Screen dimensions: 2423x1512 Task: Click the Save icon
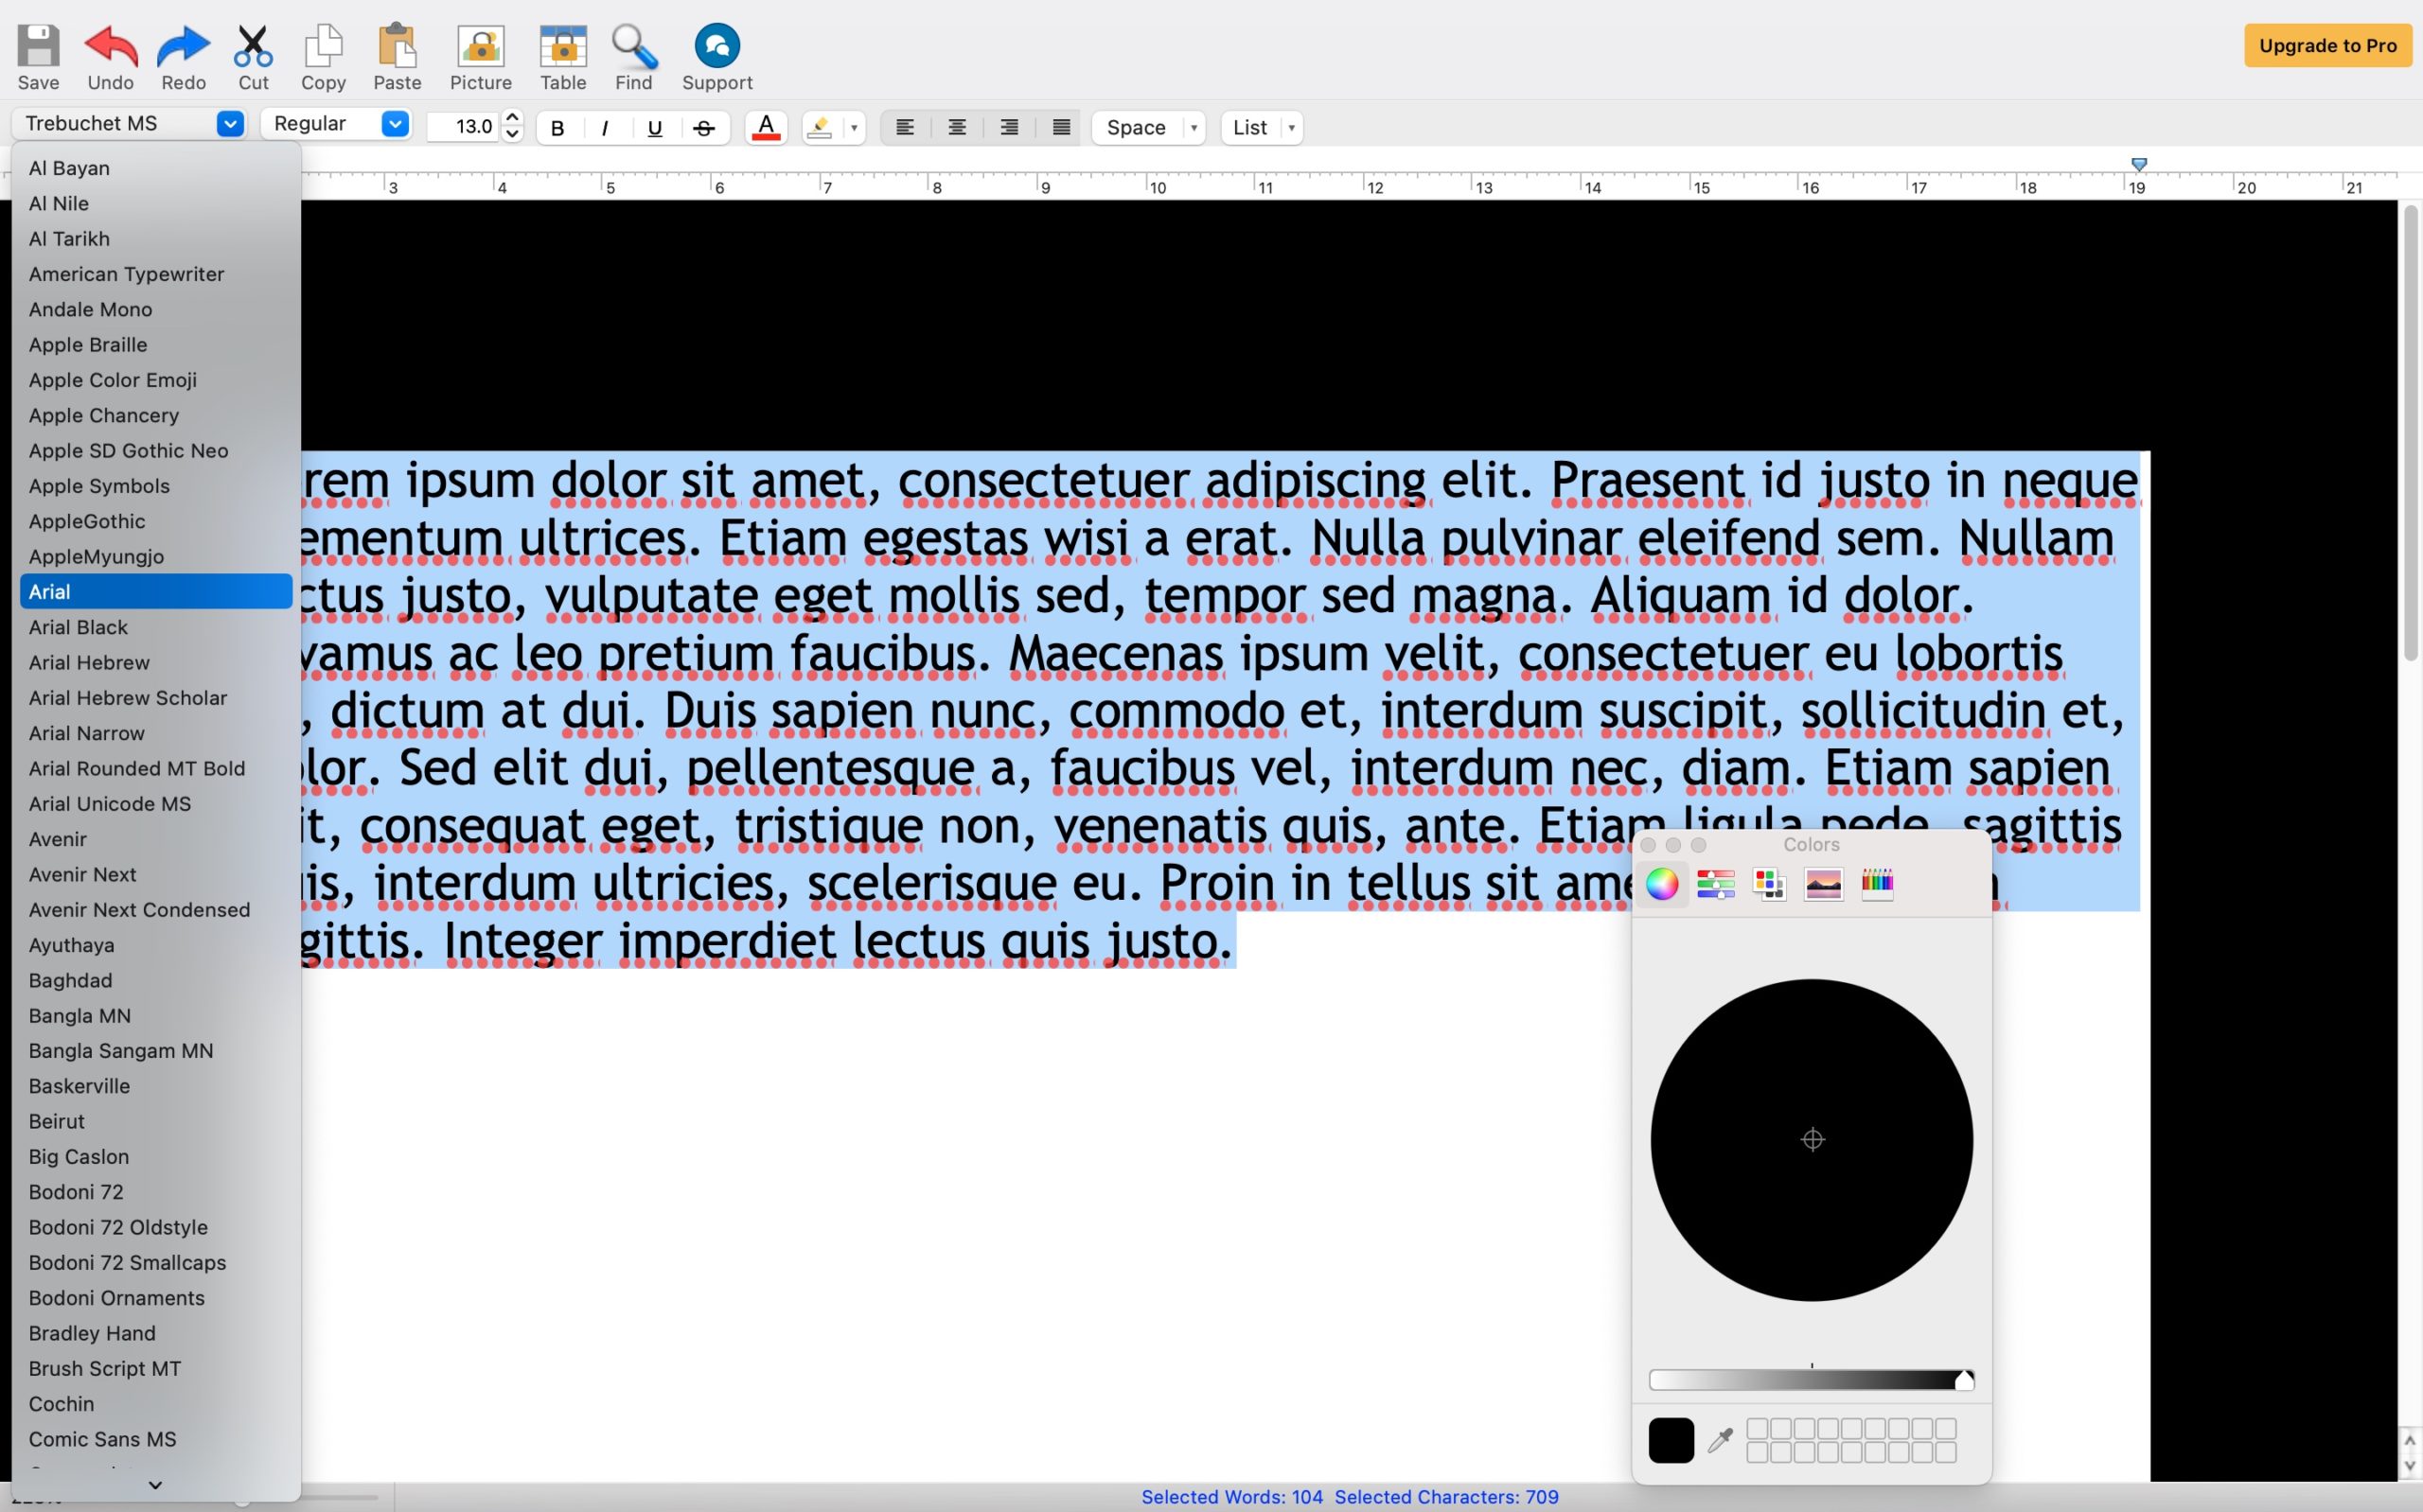(38, 46)
